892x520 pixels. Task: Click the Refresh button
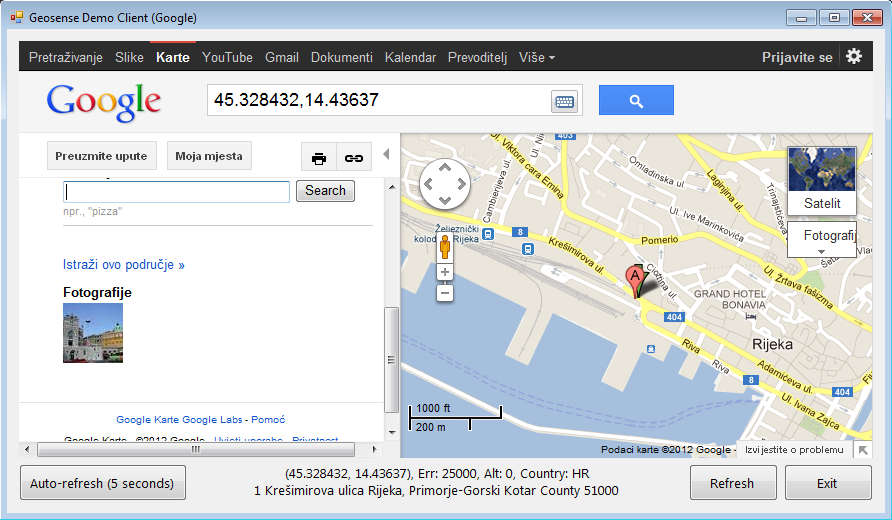tap(732, 483)
